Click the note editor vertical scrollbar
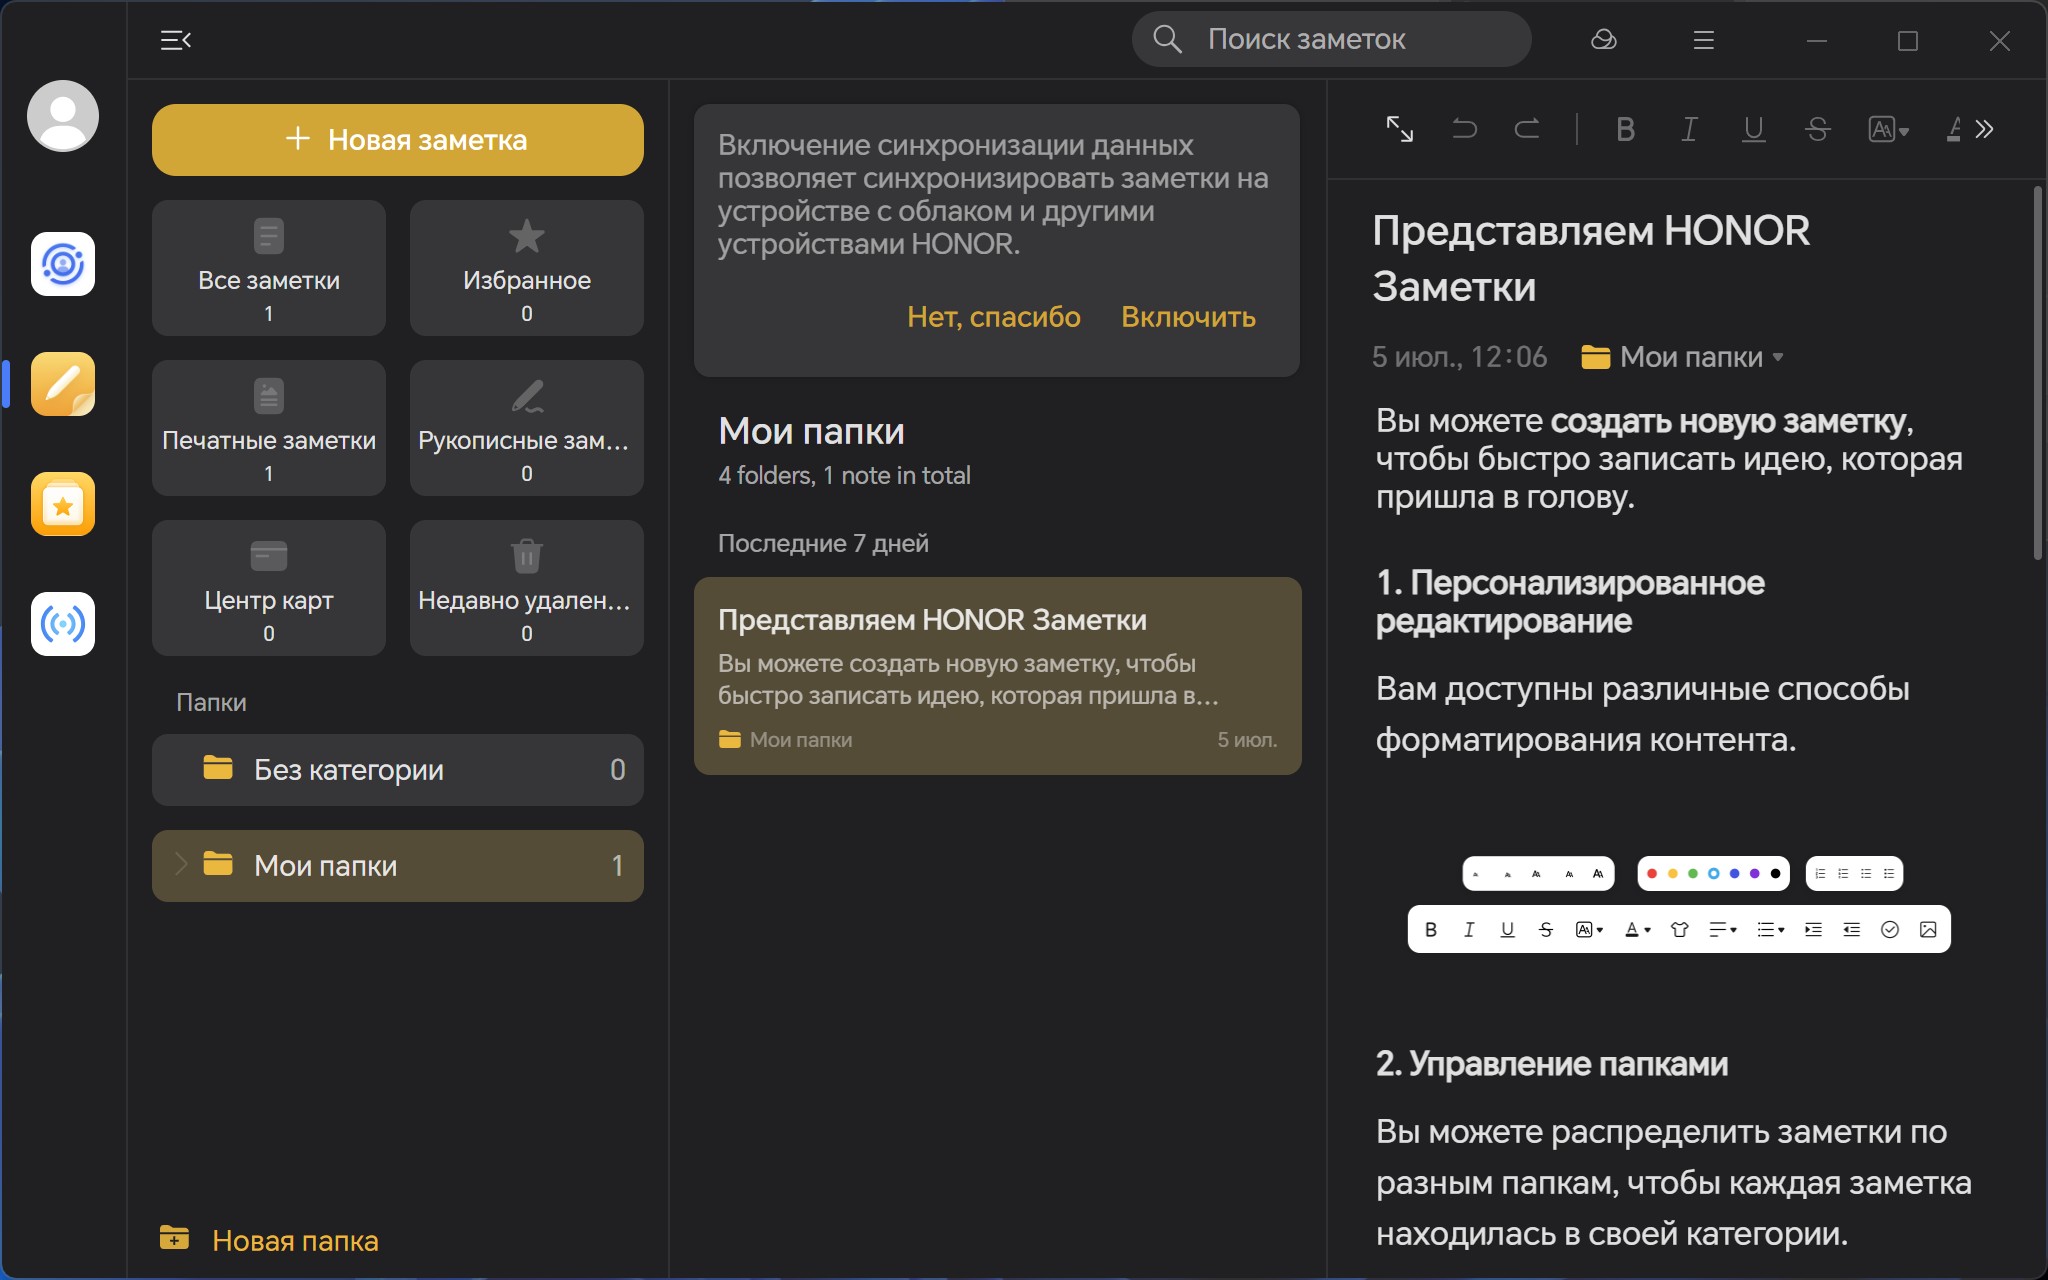 click(x=2038, y=373)
